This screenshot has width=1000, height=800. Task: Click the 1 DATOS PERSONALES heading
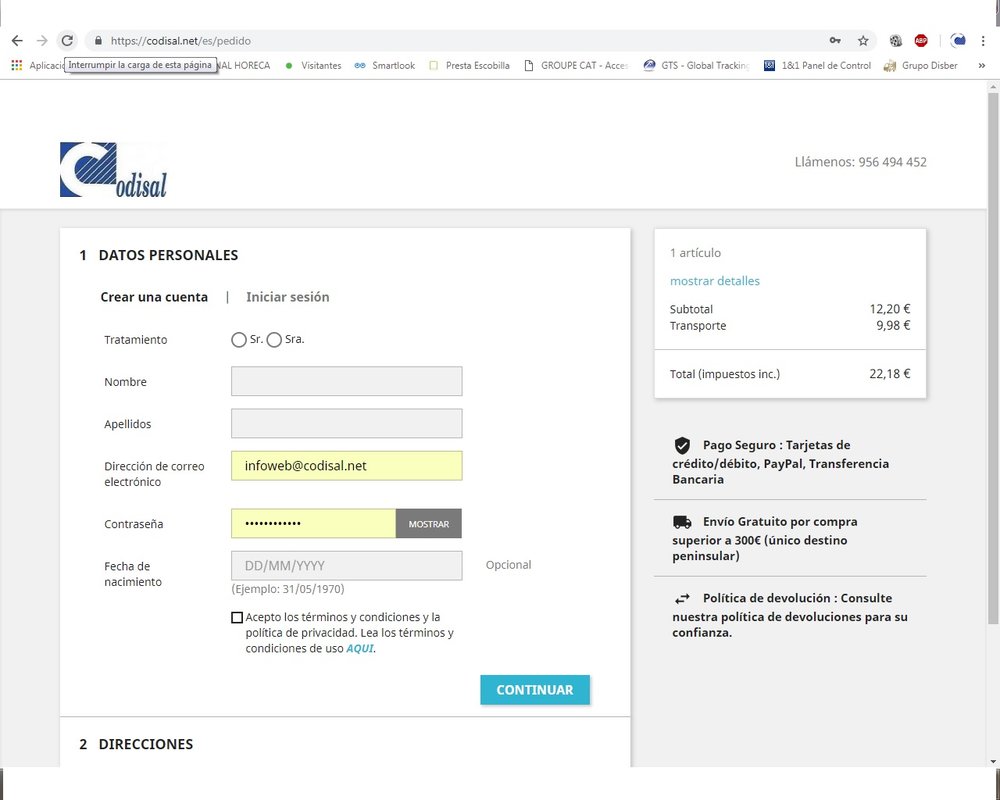(158, 255)
